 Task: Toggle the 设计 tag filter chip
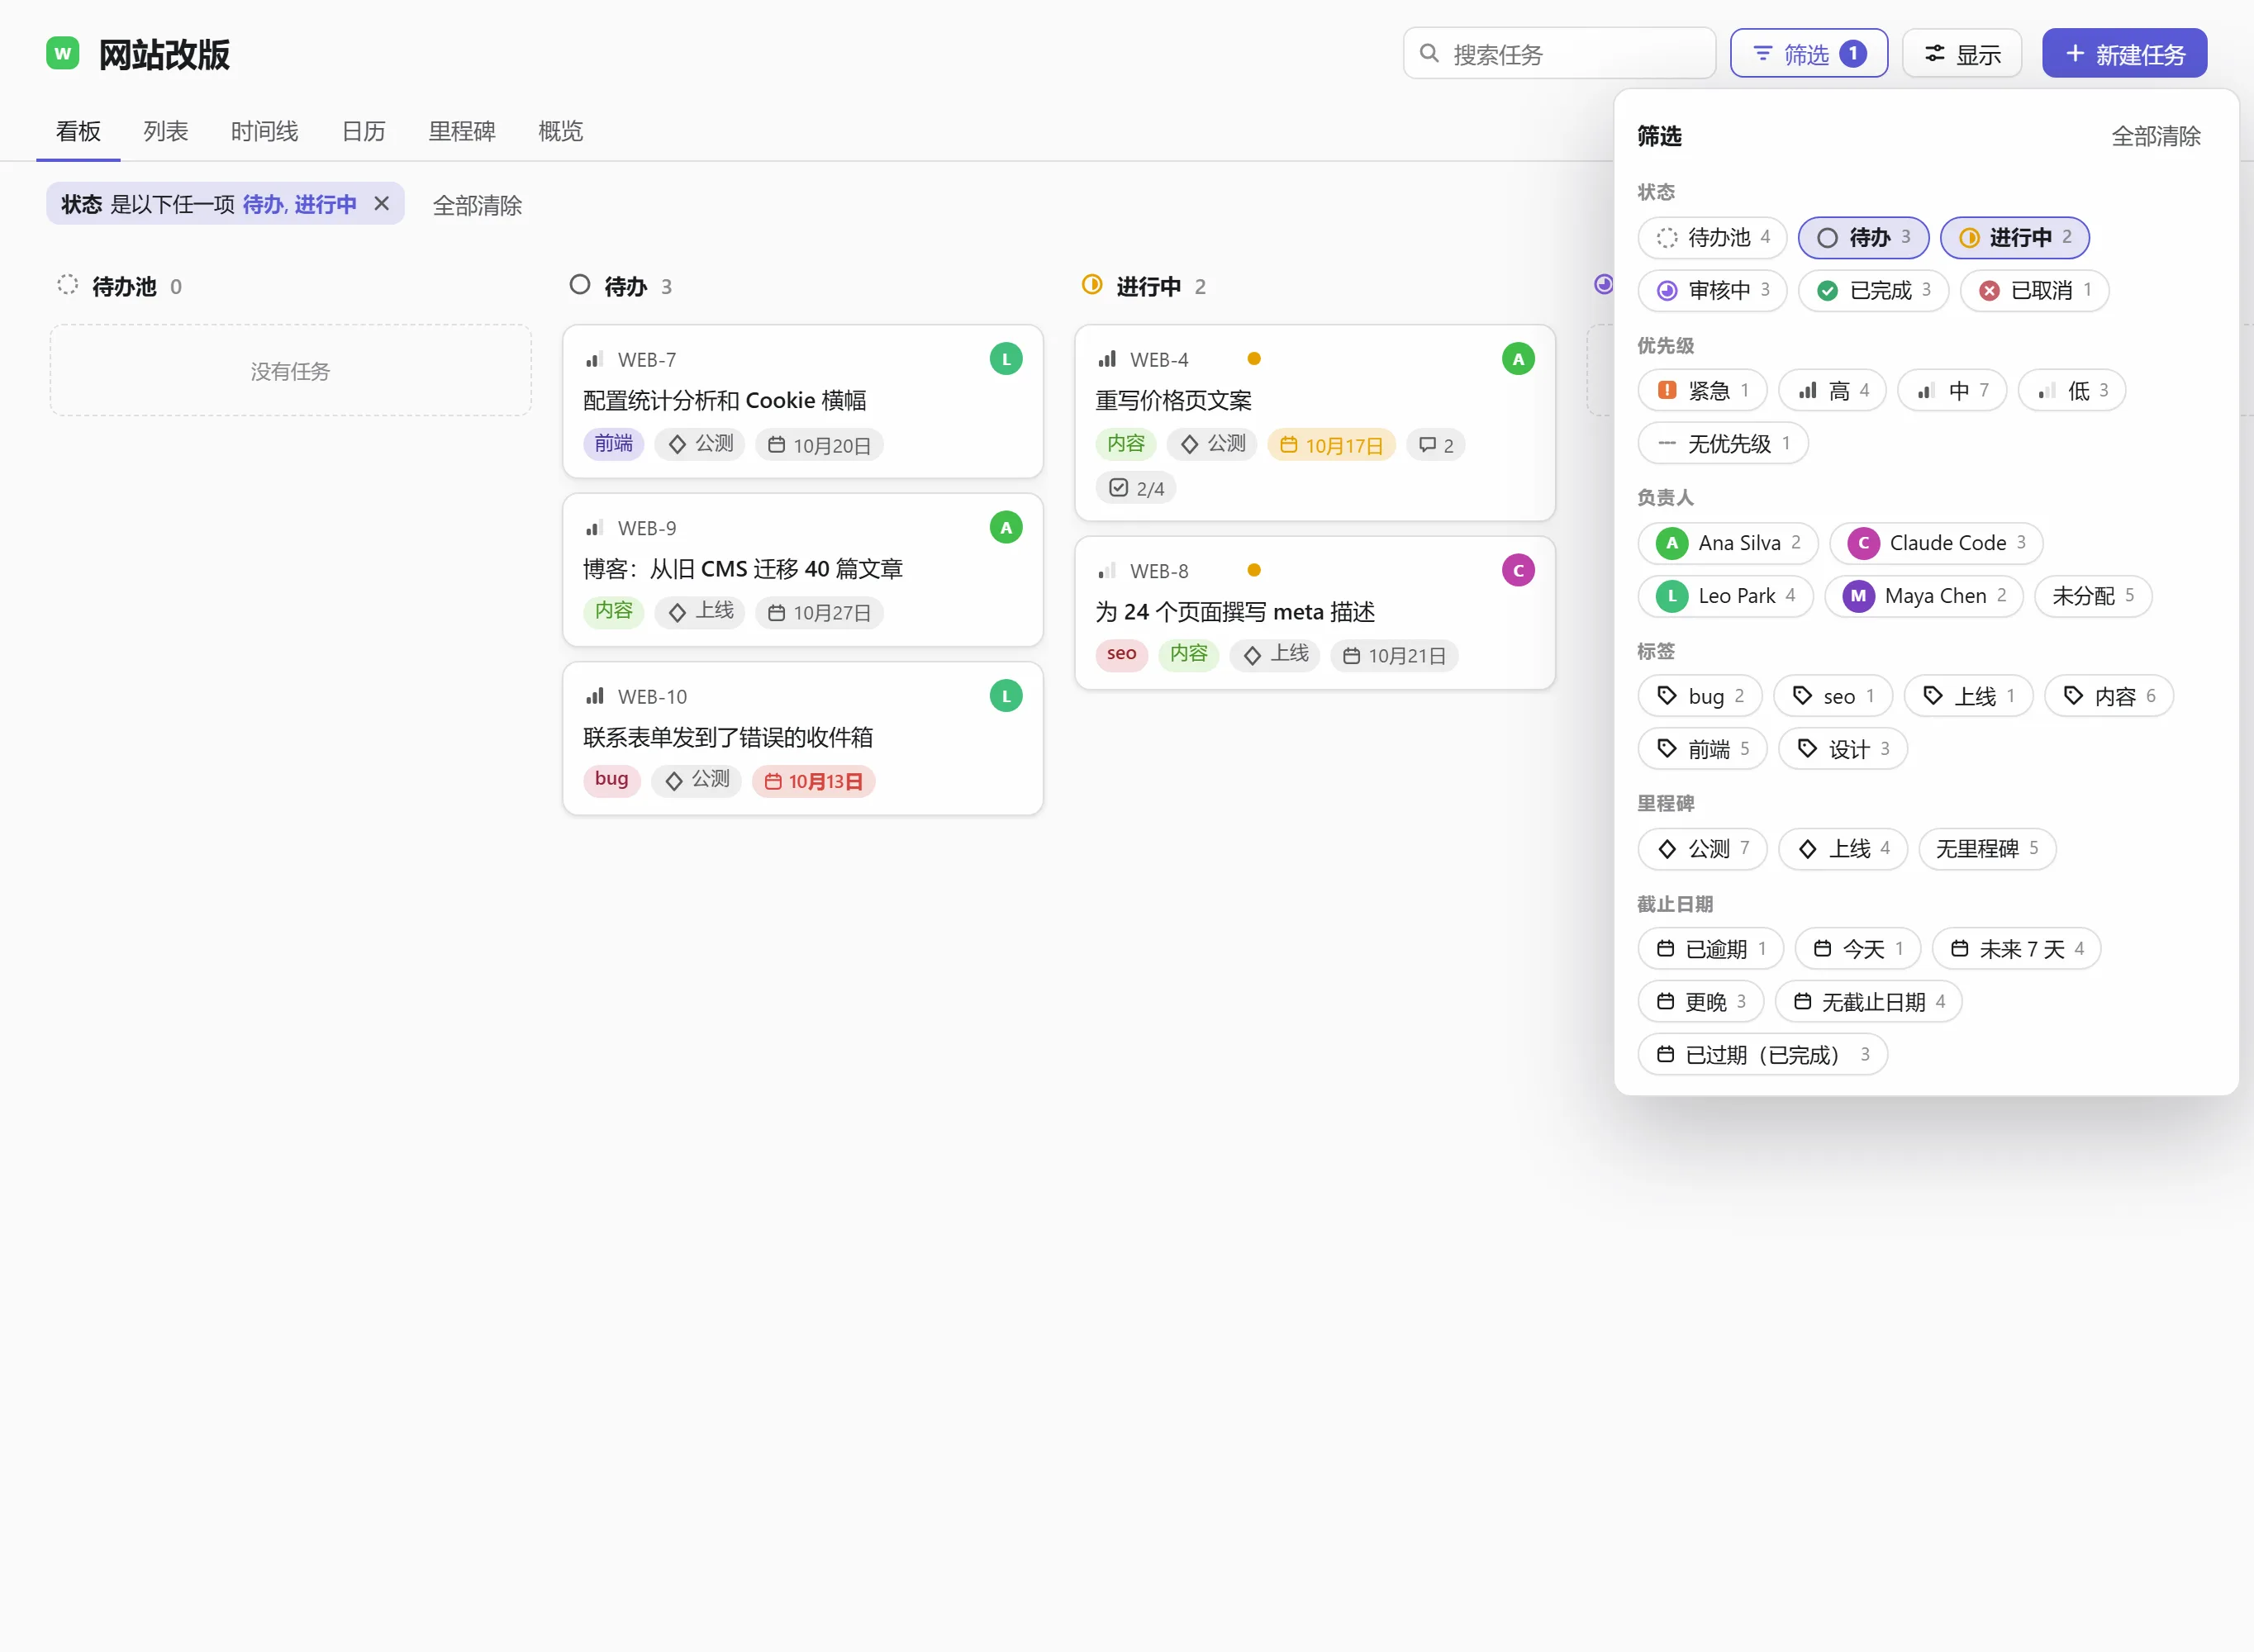(1842, 749)
